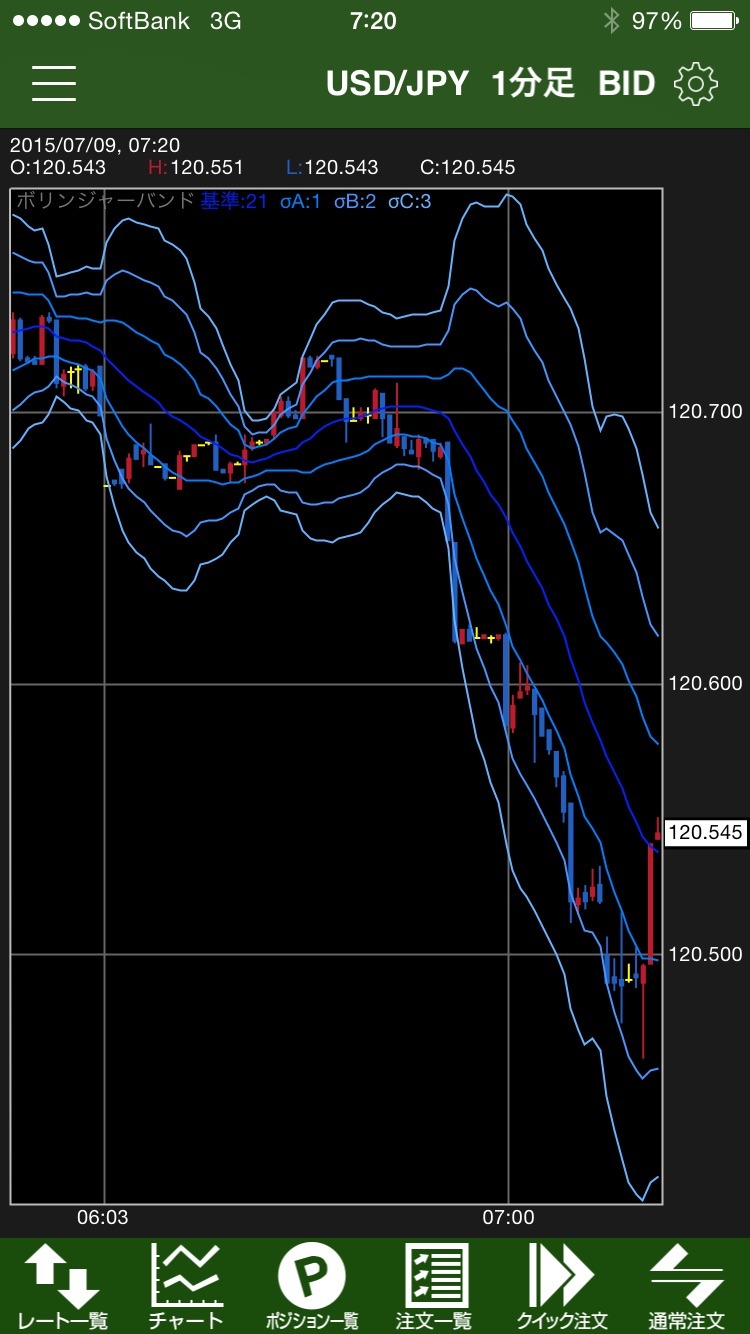Select the σA:1 band setting
The height and width of the screenshot is (1334, 750).
tap(300, 201)
